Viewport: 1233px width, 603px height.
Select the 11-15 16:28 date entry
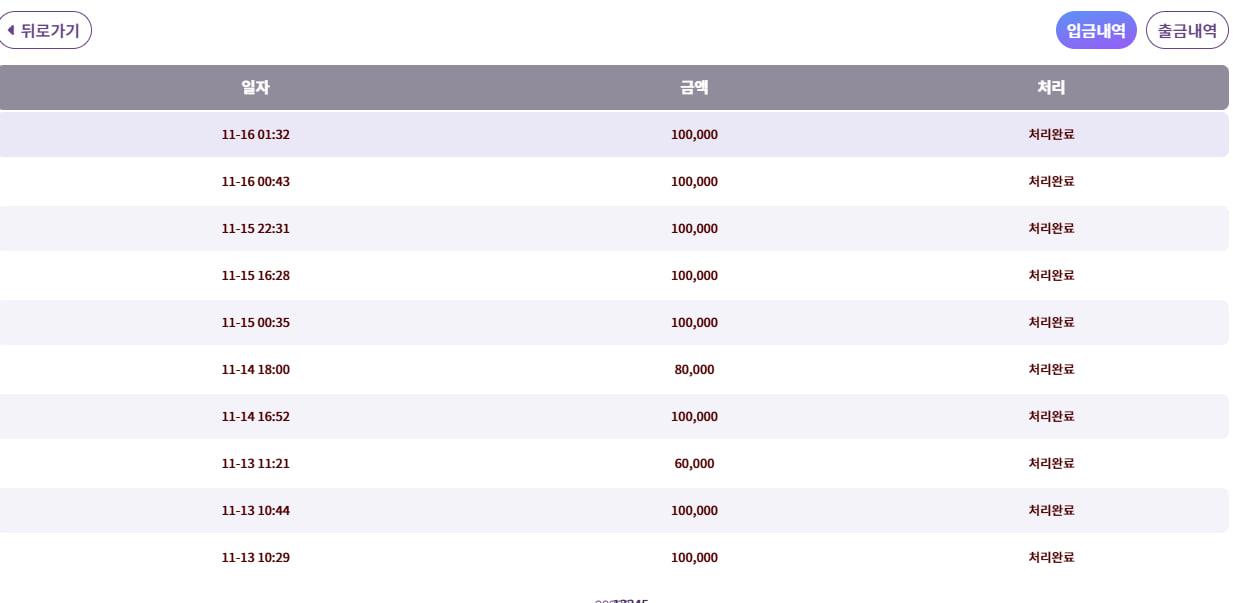tap(255, 276)
